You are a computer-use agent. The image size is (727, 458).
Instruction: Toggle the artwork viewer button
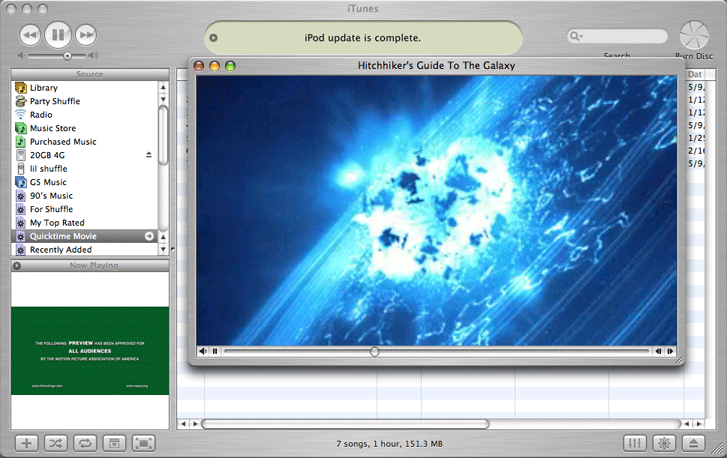coord(114,444)
